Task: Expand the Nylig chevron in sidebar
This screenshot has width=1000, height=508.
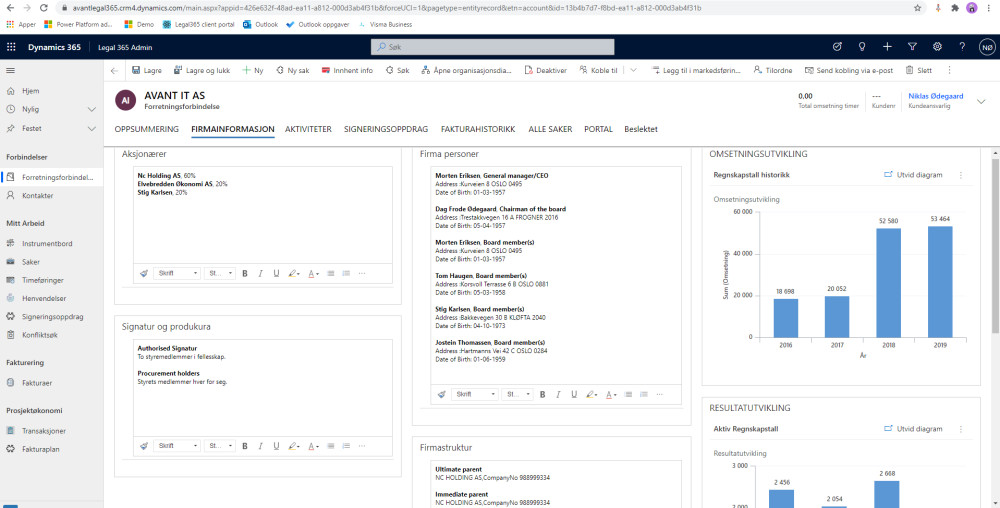Action: pyautogui.click(x=92, y=110)
